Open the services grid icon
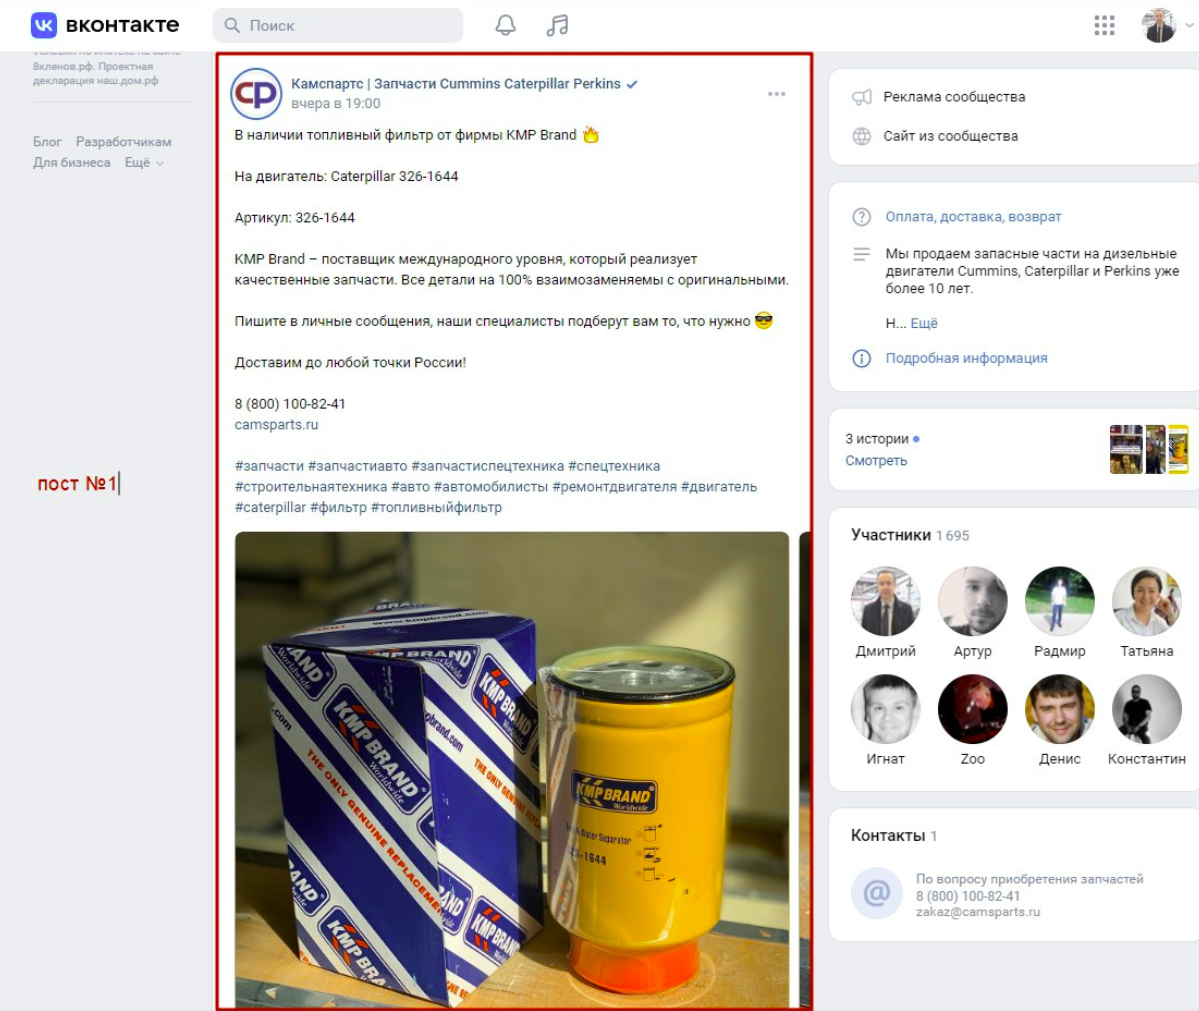The height and width of the screenshot is (1011, 1199). coord(1104,25)
